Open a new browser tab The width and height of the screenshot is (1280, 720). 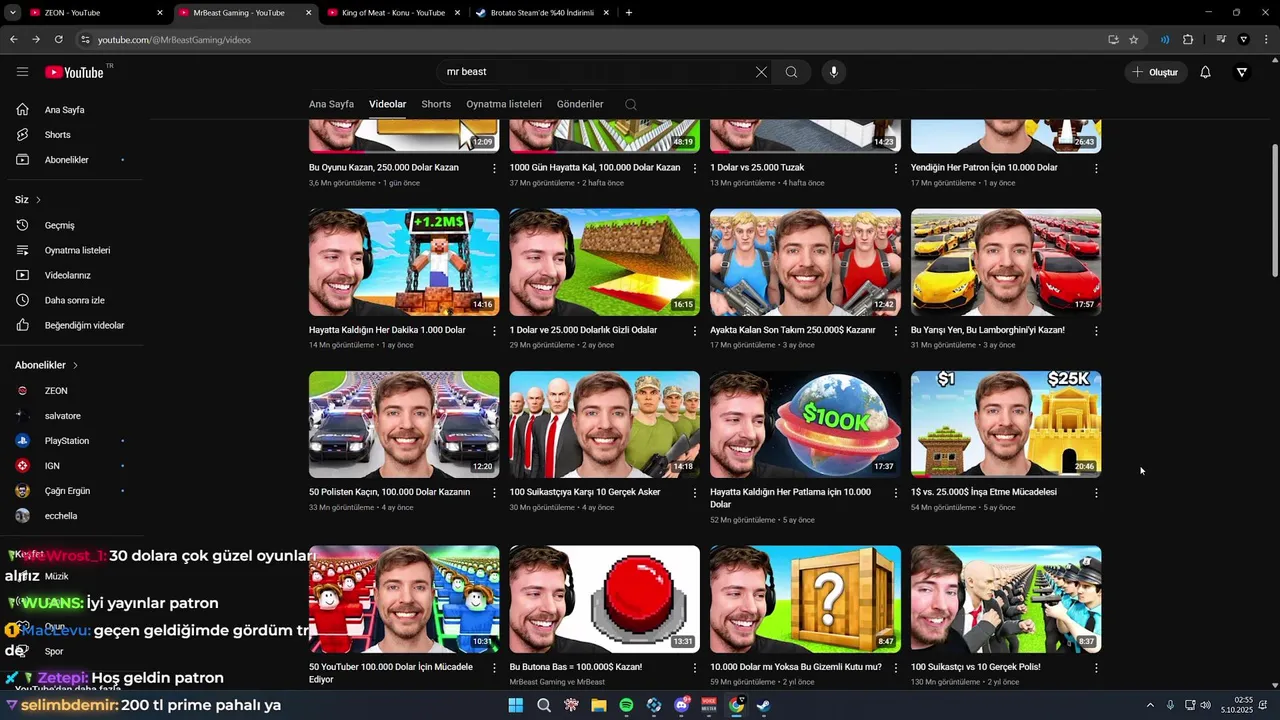coord(628,13)
